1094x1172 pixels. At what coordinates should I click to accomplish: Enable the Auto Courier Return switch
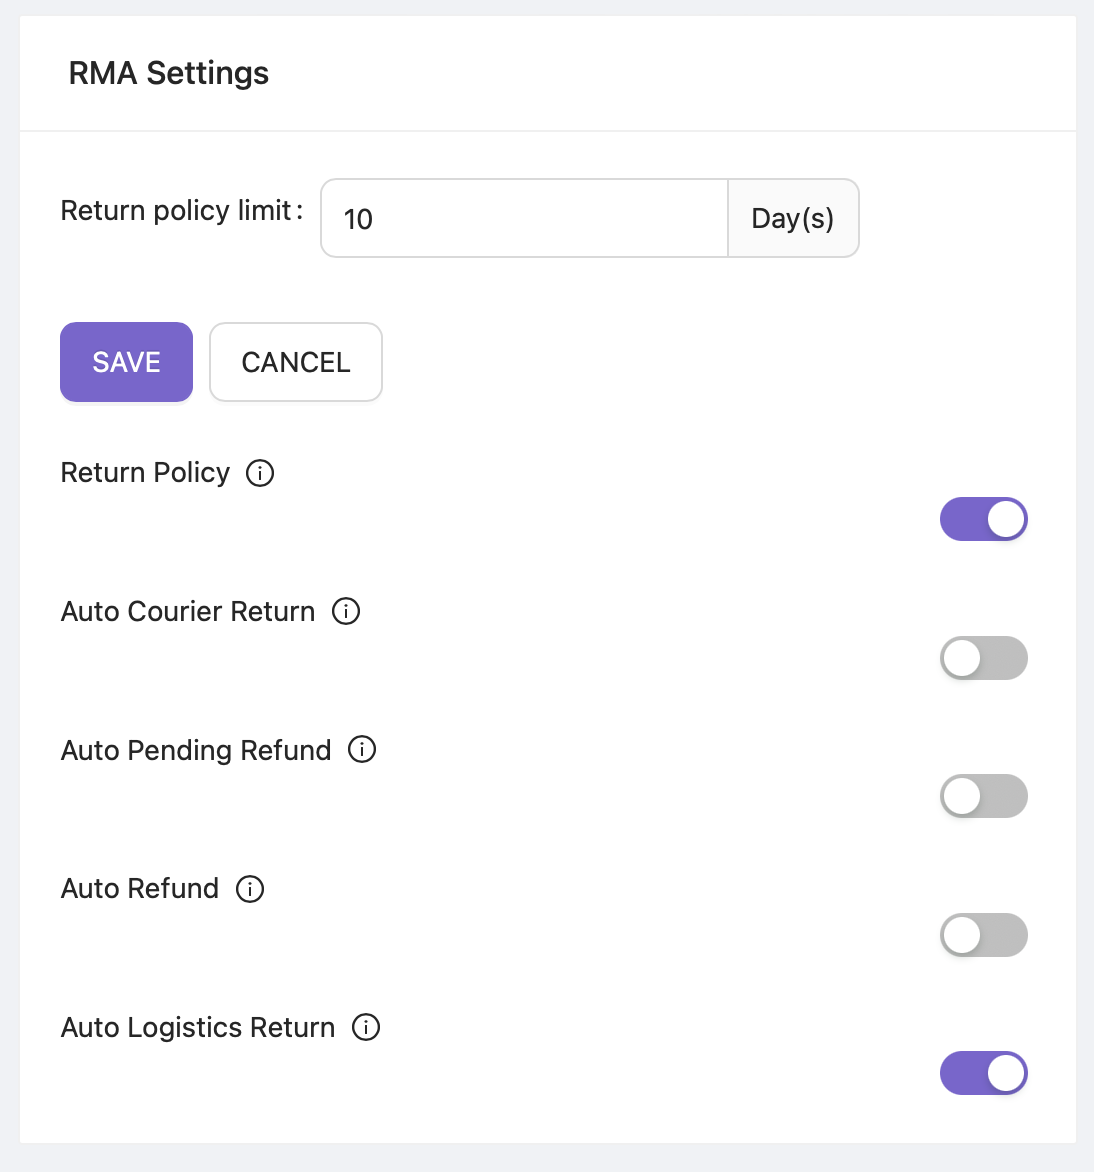click(984, 658)
